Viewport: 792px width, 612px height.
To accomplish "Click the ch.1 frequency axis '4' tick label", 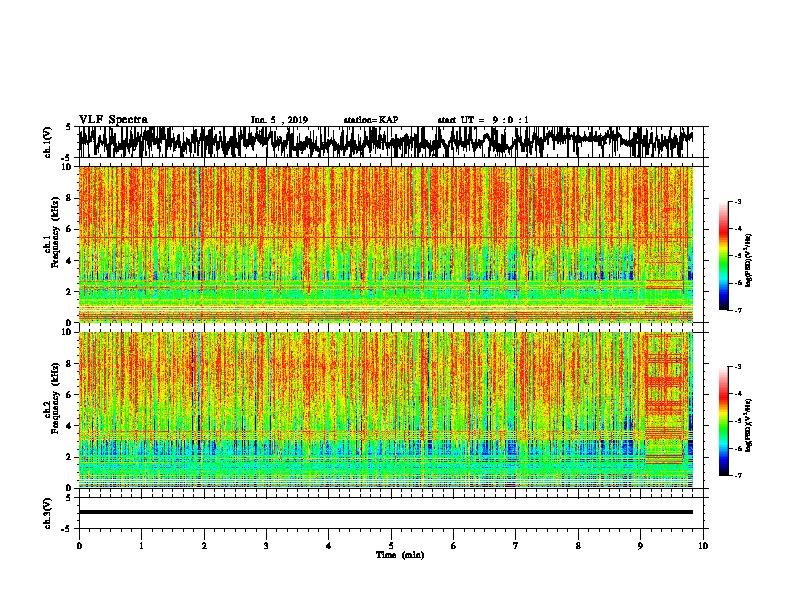I will click(69, 261).
